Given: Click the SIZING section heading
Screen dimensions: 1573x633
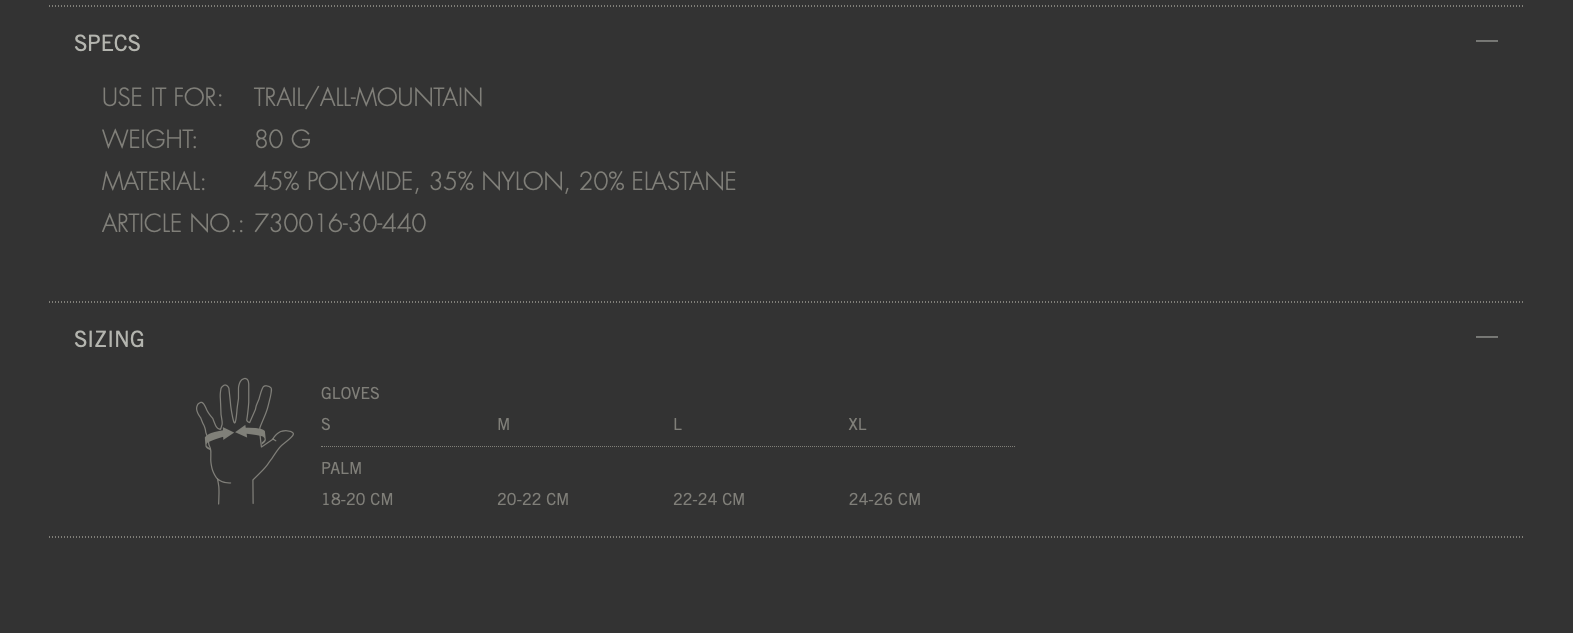Looking at the screenshot, I should click(109, 339).
